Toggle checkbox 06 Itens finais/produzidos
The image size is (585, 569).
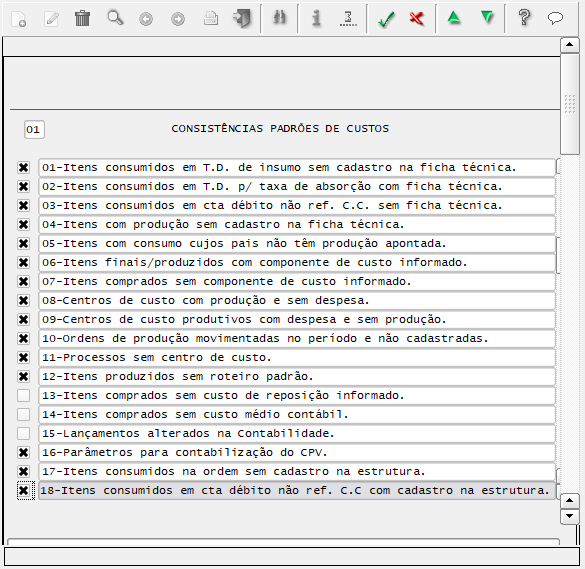[24, 263]
